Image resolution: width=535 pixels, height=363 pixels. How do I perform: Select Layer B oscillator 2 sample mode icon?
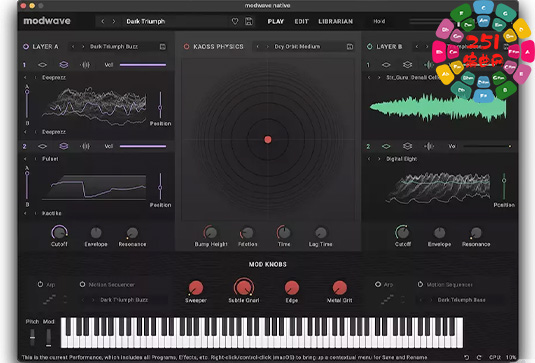coord(429,146)
